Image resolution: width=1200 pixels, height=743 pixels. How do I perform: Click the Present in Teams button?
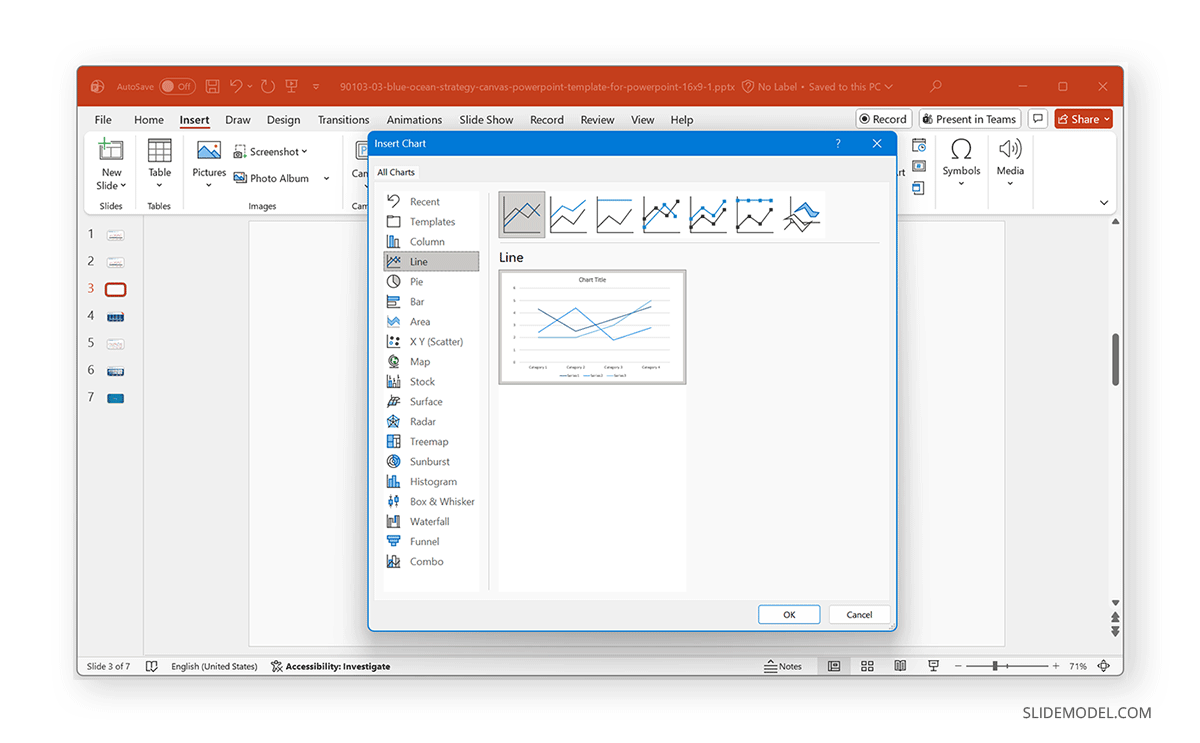pos(968,118)
